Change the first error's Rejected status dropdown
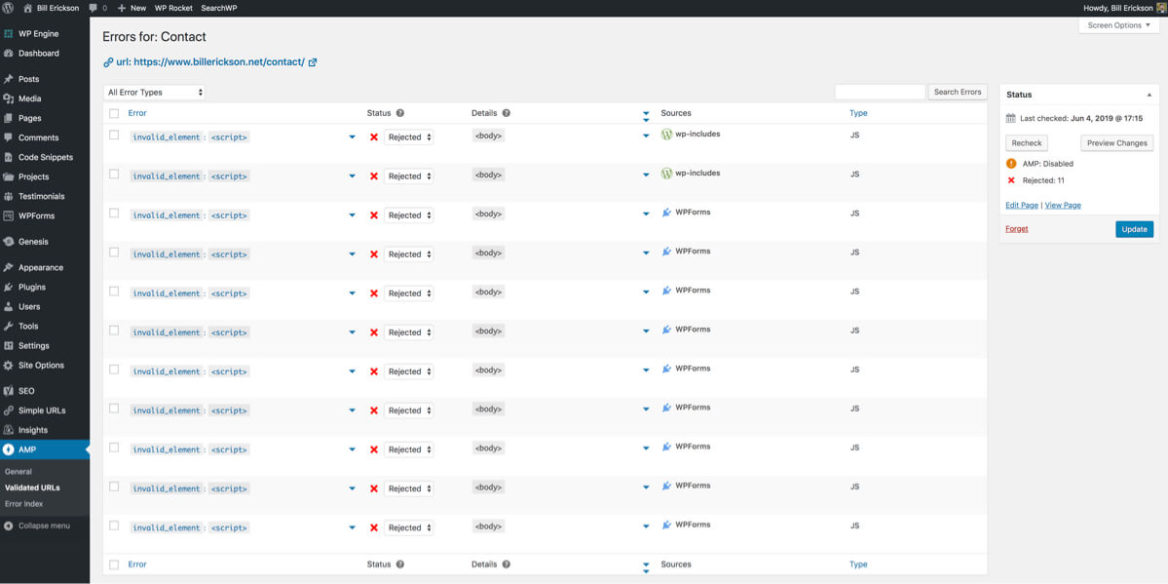The width and height of the screenshot is (1168, 584). coord(408,137)
